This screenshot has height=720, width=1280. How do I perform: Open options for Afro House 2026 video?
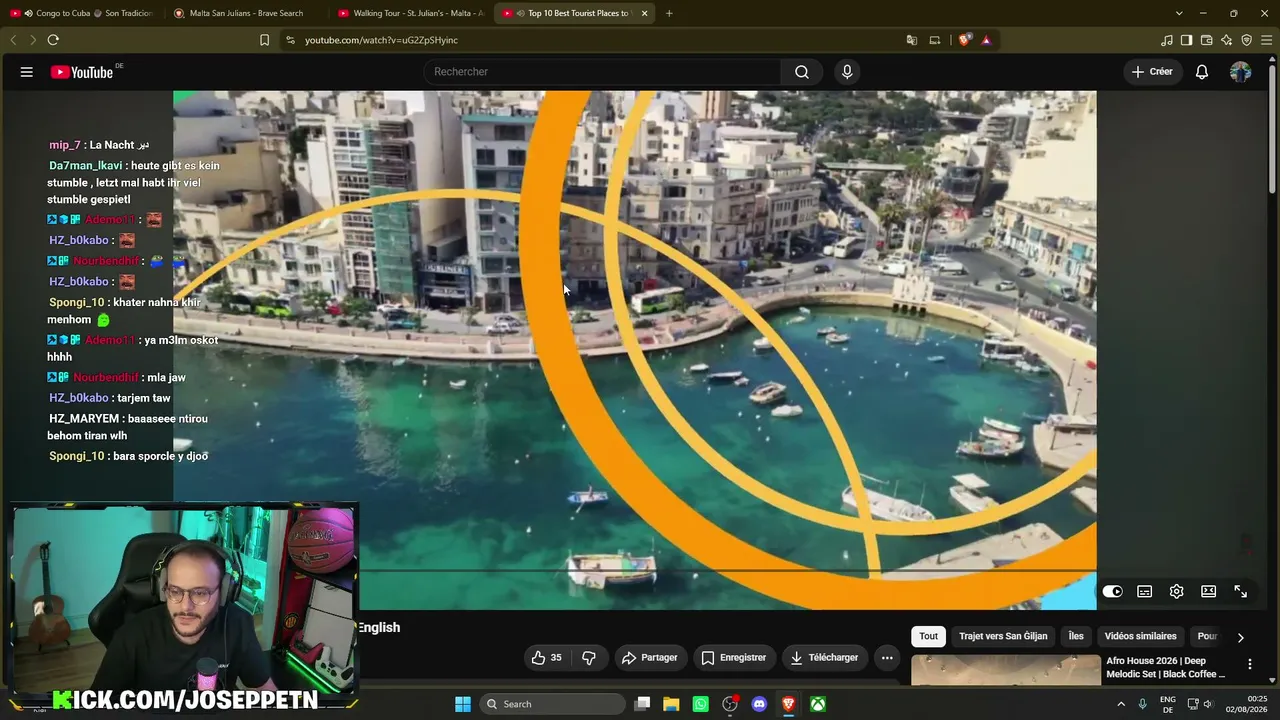tap(1249, 664)
